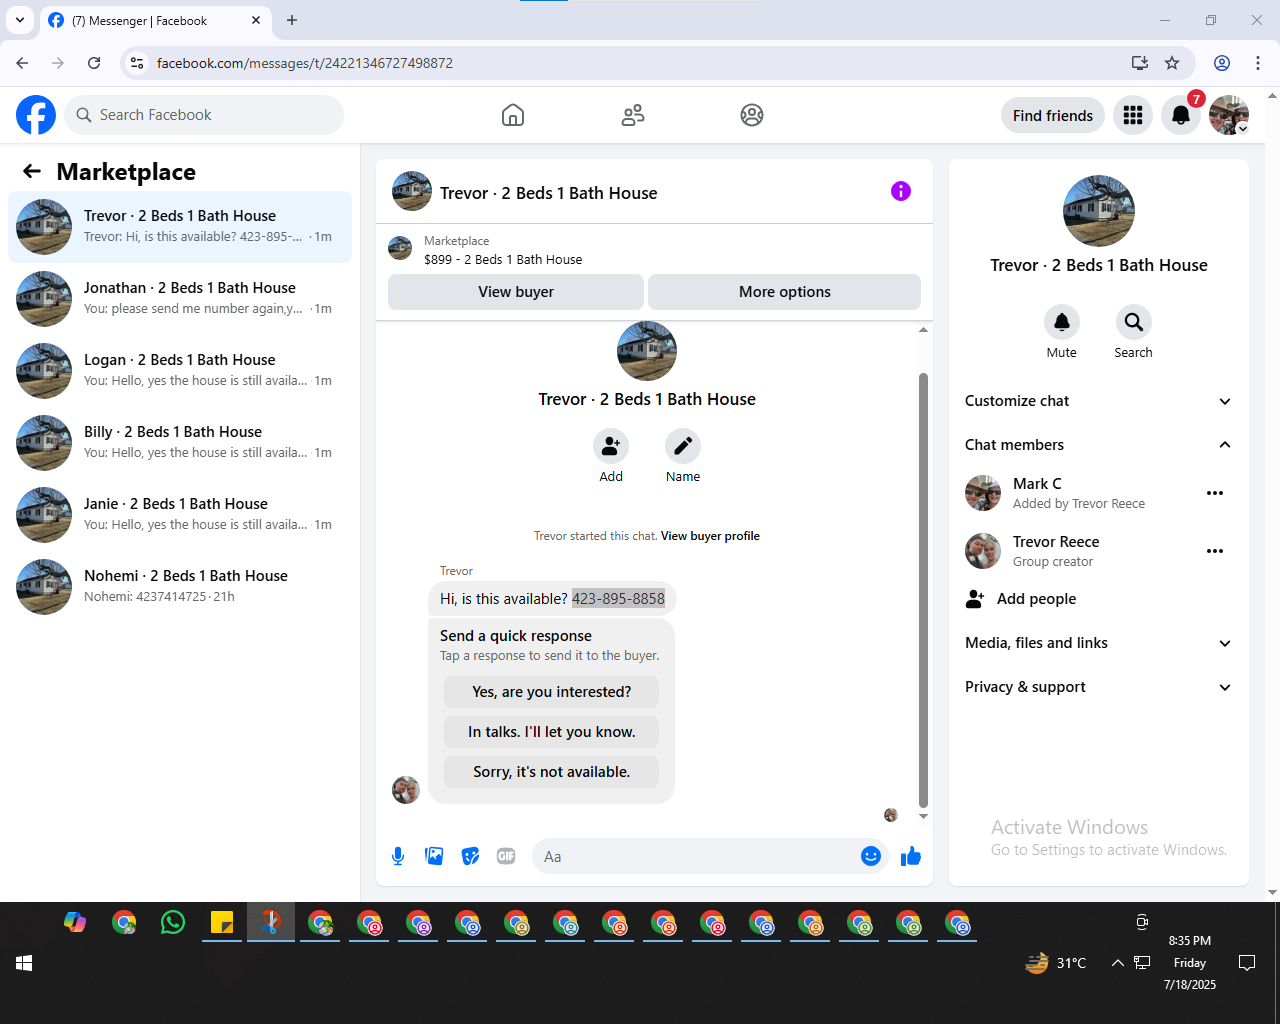Expand the Privacy & support section

(1099, 687)
